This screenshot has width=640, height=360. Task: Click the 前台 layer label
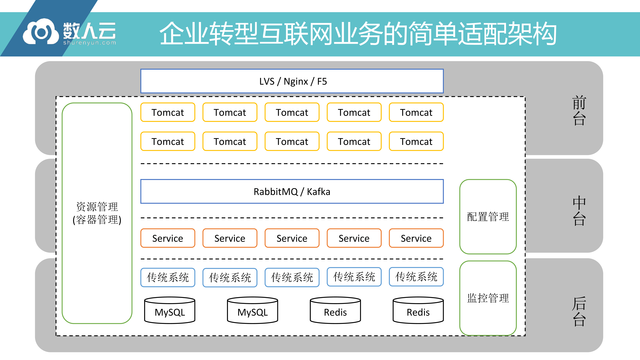pos(579,110)
